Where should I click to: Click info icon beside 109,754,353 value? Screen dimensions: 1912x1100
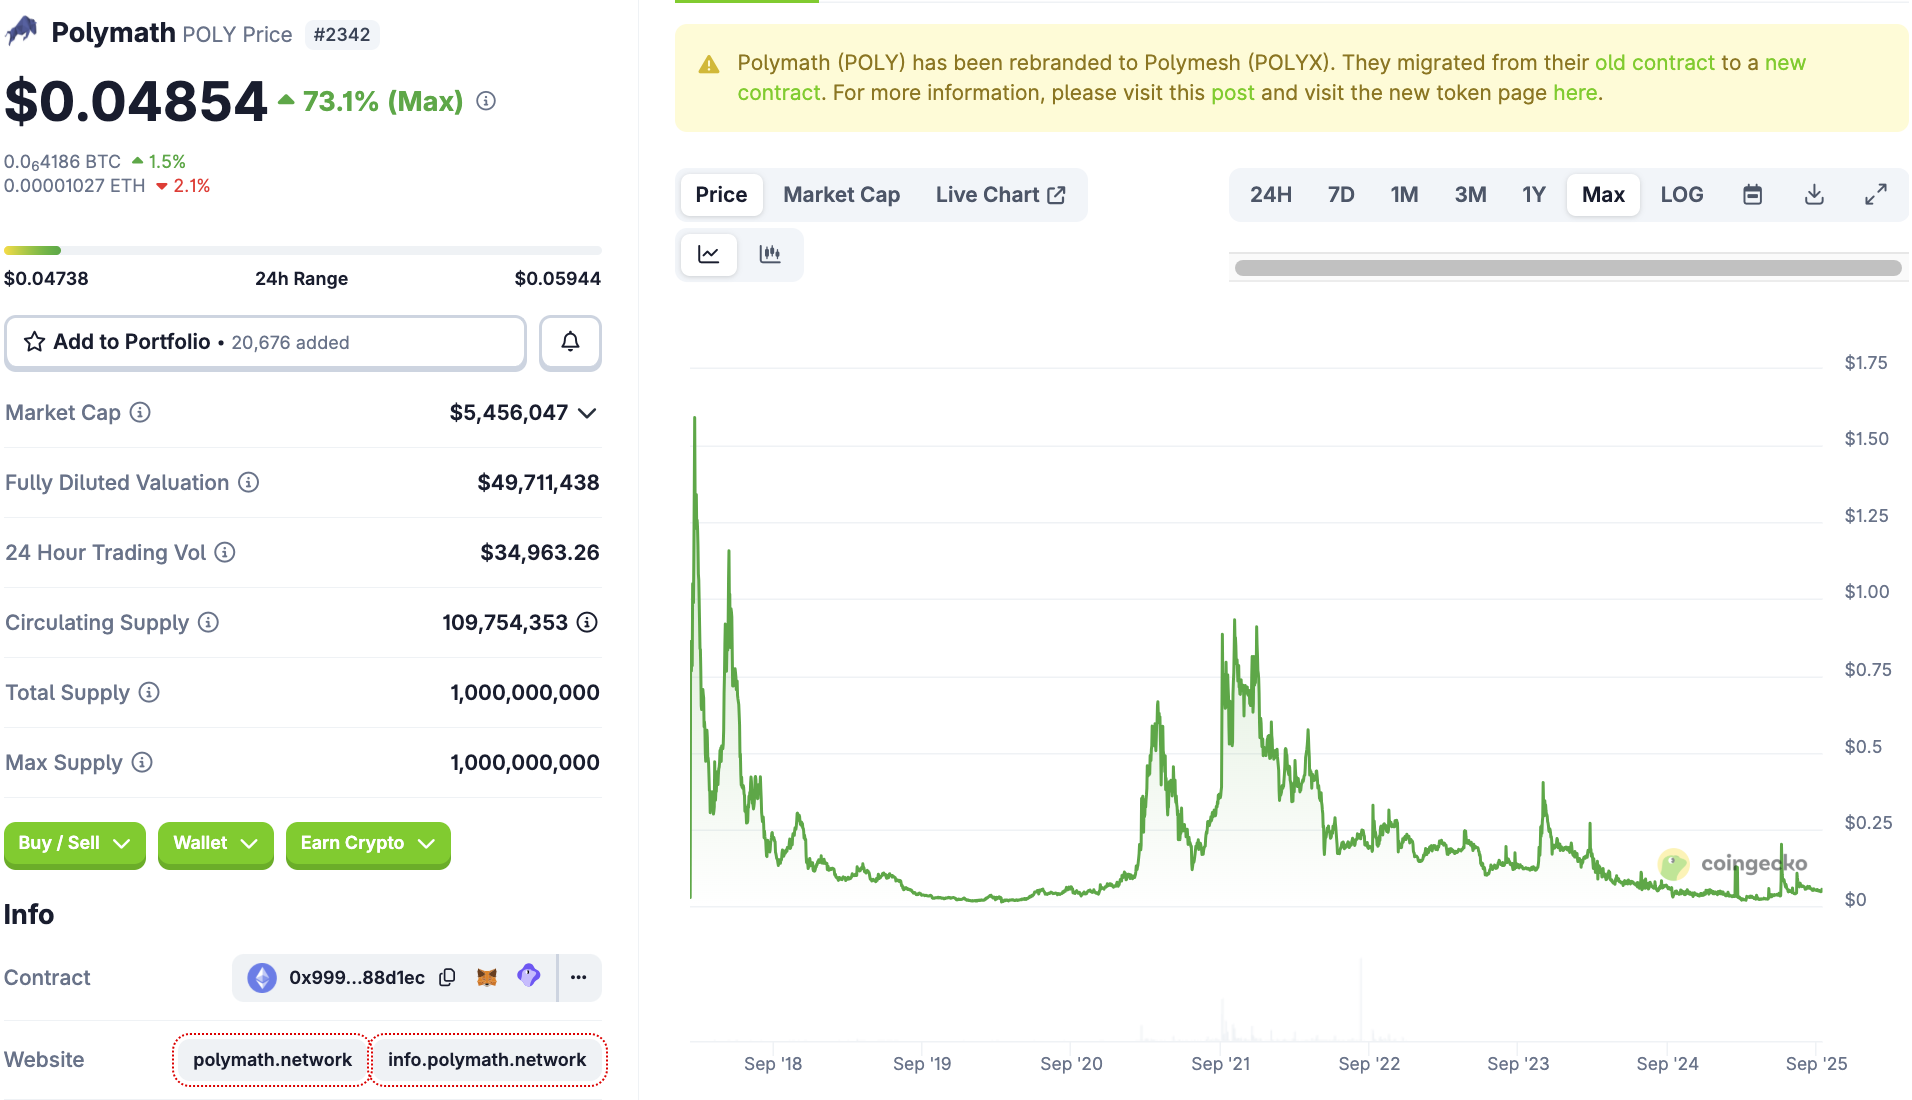(588, 622)
